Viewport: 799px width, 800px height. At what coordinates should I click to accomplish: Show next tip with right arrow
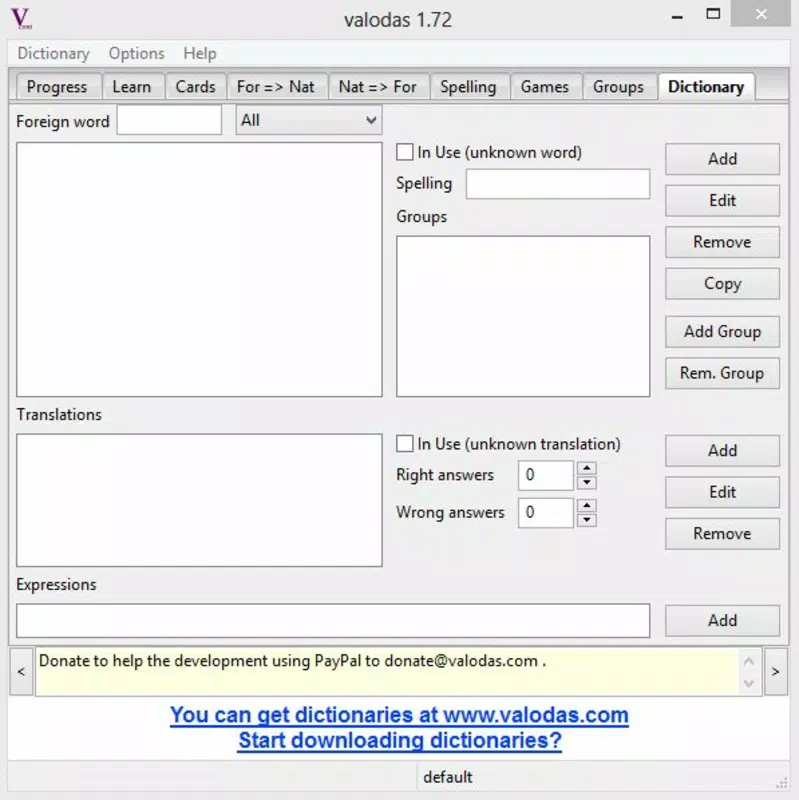pyautogui.click(x=776, y=671)
